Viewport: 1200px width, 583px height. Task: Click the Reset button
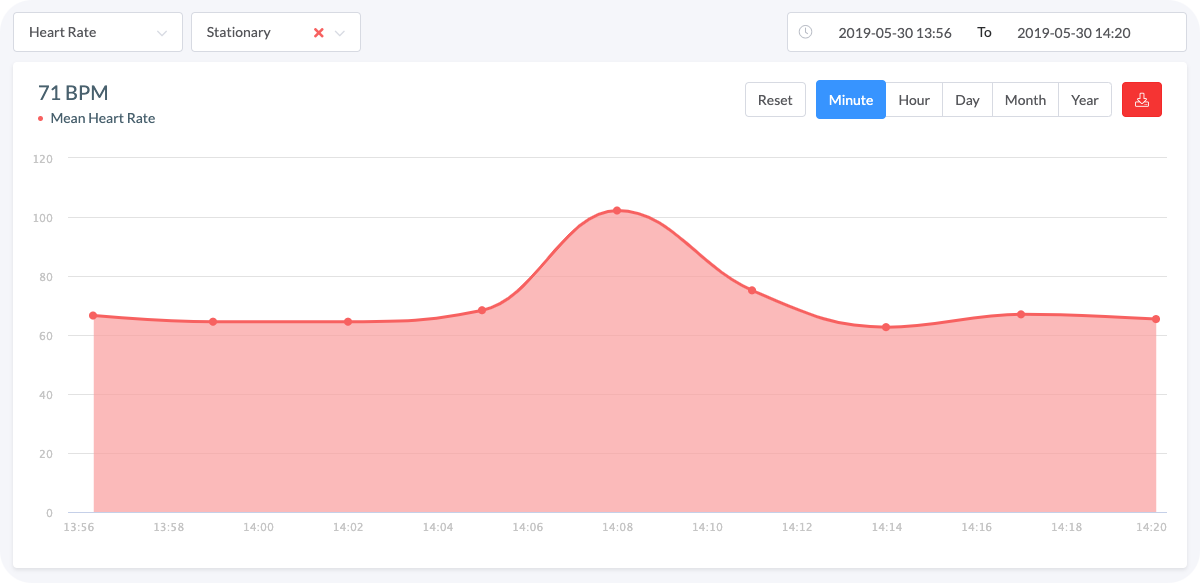[x=775, y=99]
